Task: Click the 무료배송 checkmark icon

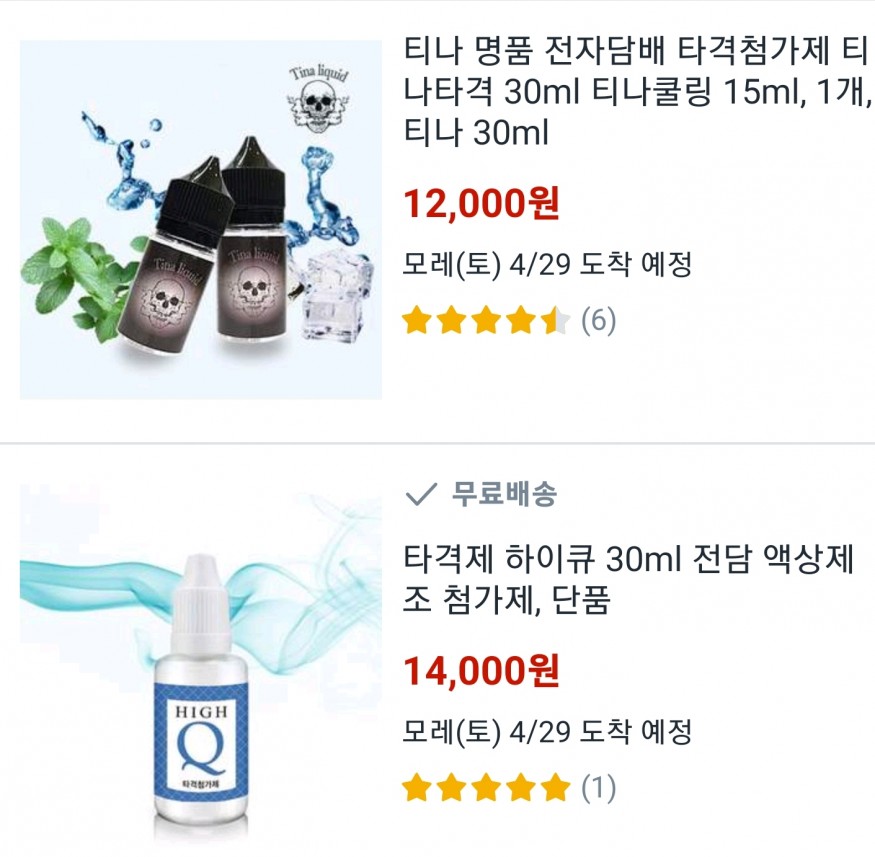Action: pos(421,494)
